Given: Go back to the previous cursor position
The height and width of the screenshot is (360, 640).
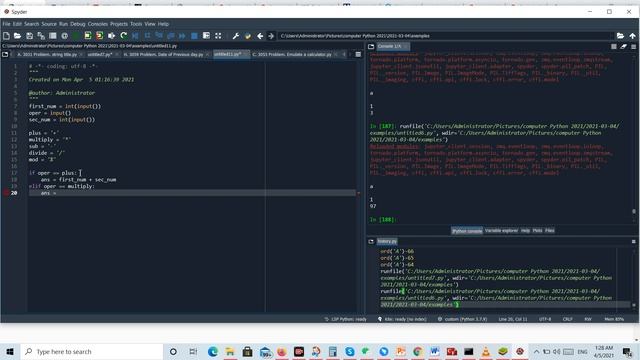Looking at the screenshot, I should coord(260,36).
